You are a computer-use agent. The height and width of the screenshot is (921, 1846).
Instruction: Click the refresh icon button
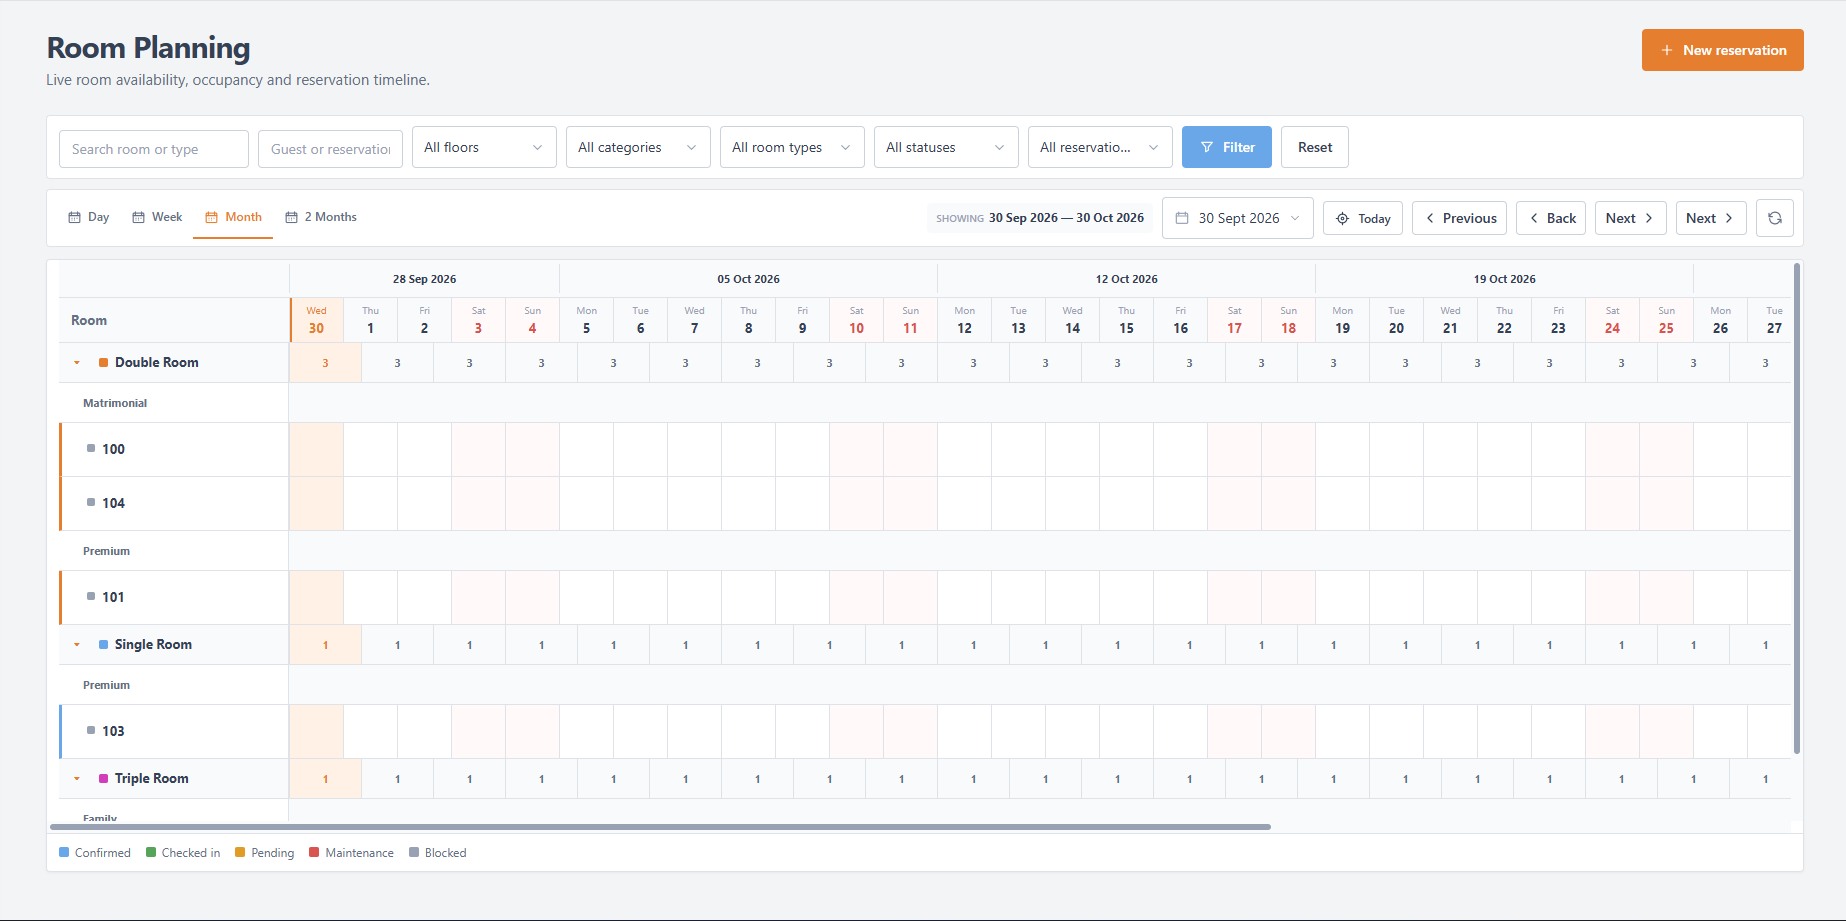[x=1774, y=218]
